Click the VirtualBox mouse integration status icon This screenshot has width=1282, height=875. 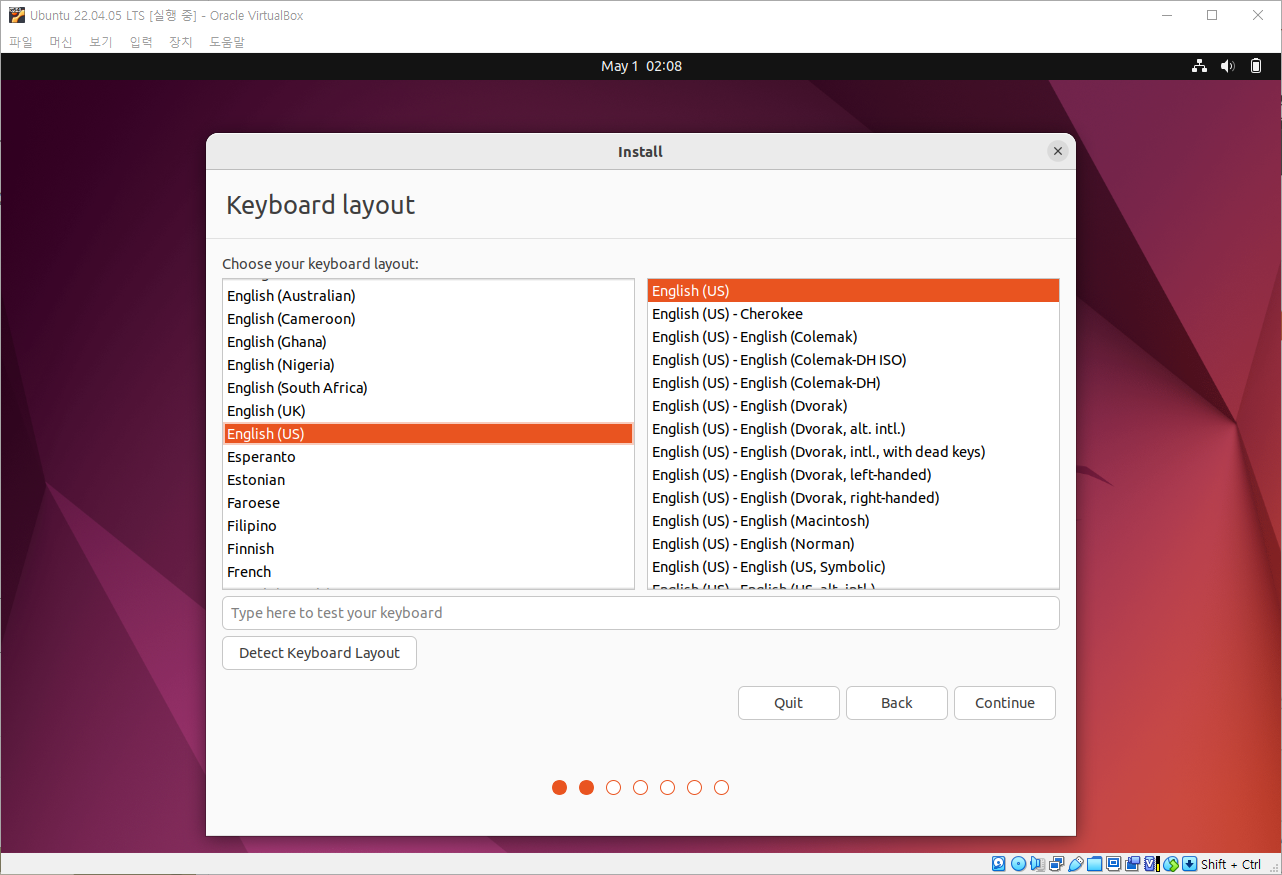(x=1171, y=864)
